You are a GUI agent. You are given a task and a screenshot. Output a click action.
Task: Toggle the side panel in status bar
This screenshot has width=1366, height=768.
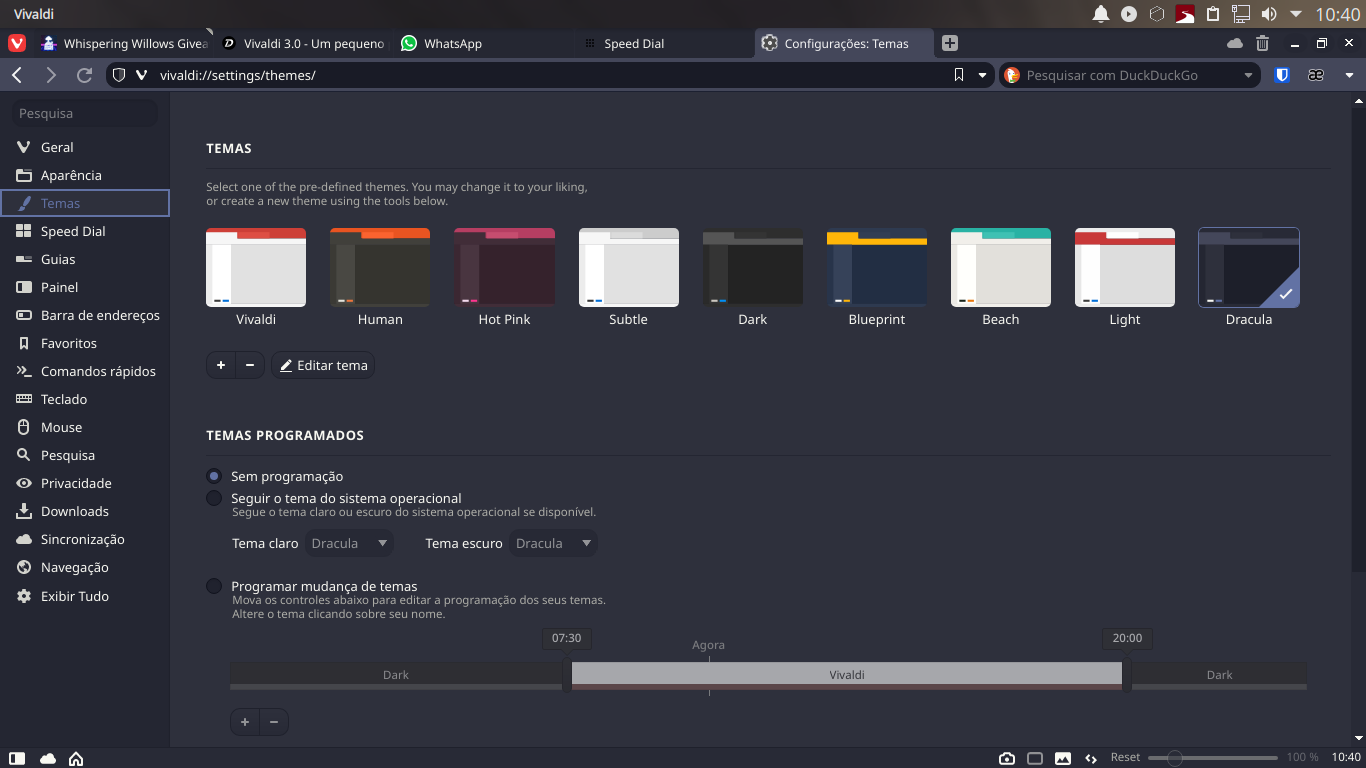pyautogui.click(x=17, y=758)
